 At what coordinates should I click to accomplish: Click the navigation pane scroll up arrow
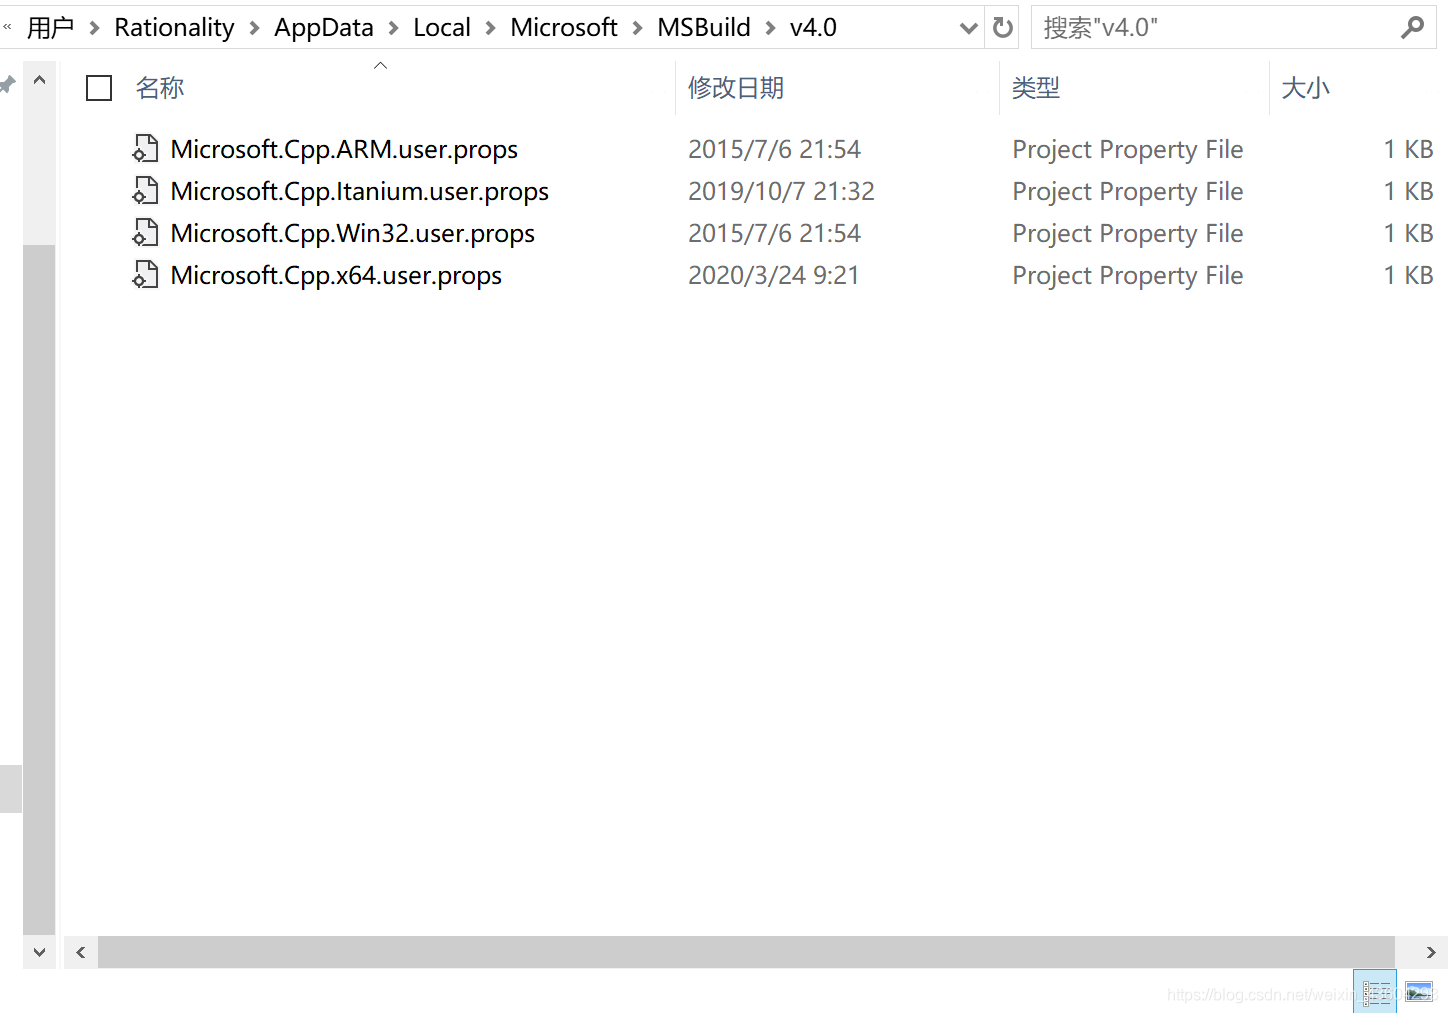pos(39,80)
